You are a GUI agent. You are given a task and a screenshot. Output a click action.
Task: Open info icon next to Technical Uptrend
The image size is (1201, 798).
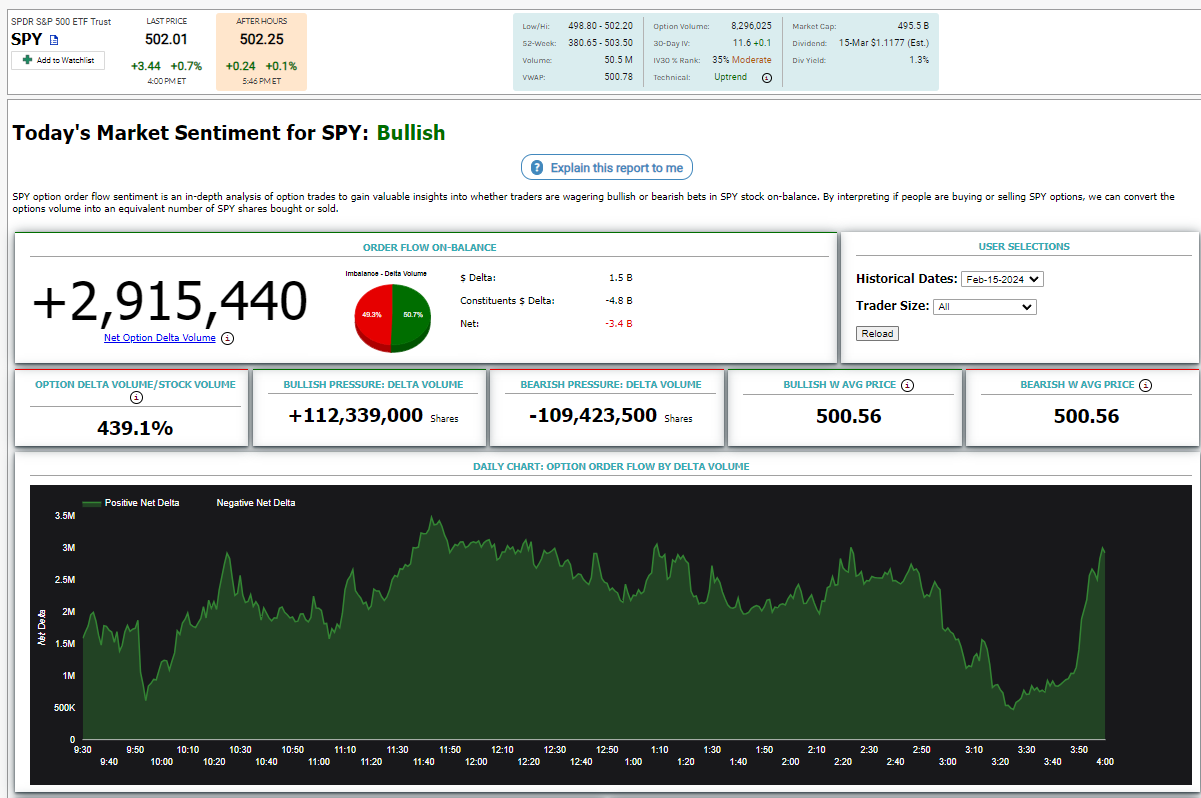tap(767, 77)
